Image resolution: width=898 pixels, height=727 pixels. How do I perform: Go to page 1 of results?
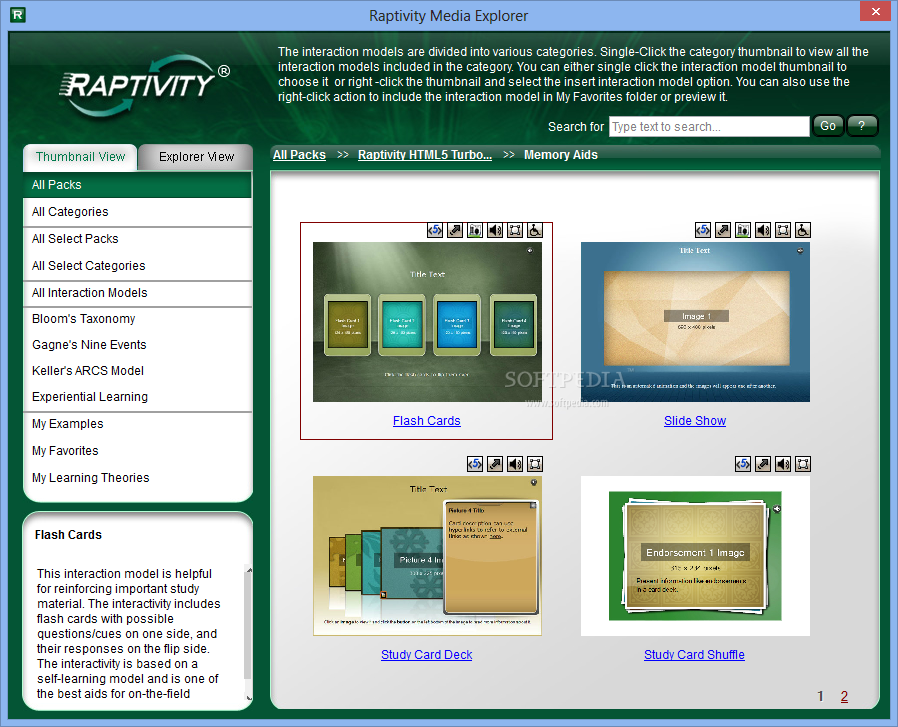[821, 697]
